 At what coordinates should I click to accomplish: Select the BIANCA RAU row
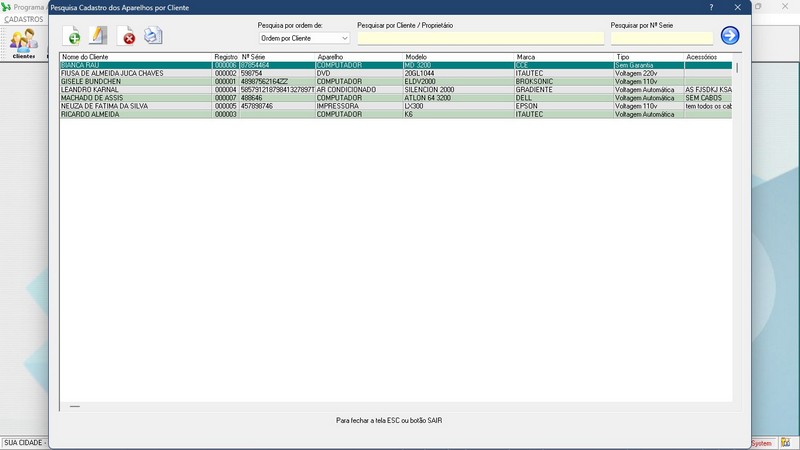(135, 65)
